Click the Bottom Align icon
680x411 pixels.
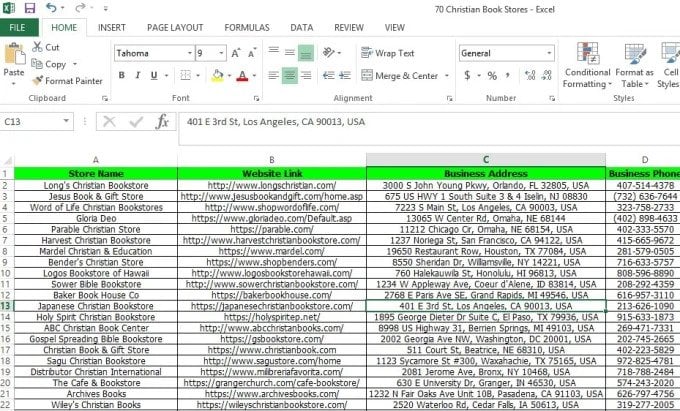click(306, 53)
